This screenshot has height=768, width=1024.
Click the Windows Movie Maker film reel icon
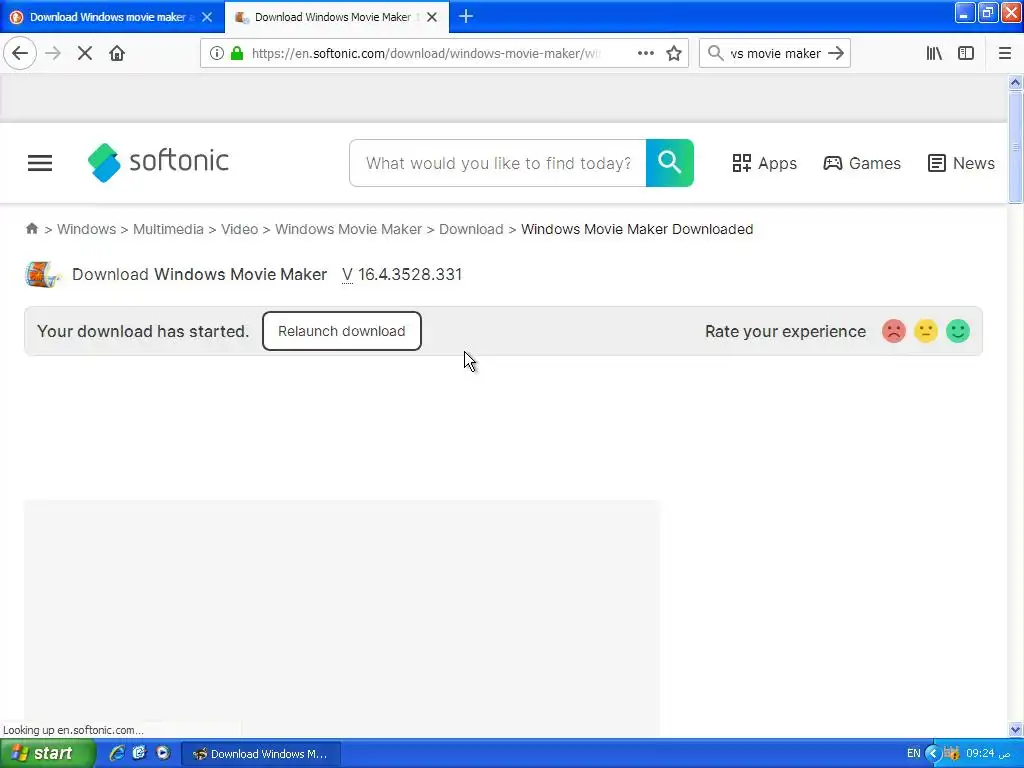coord(43,274)
